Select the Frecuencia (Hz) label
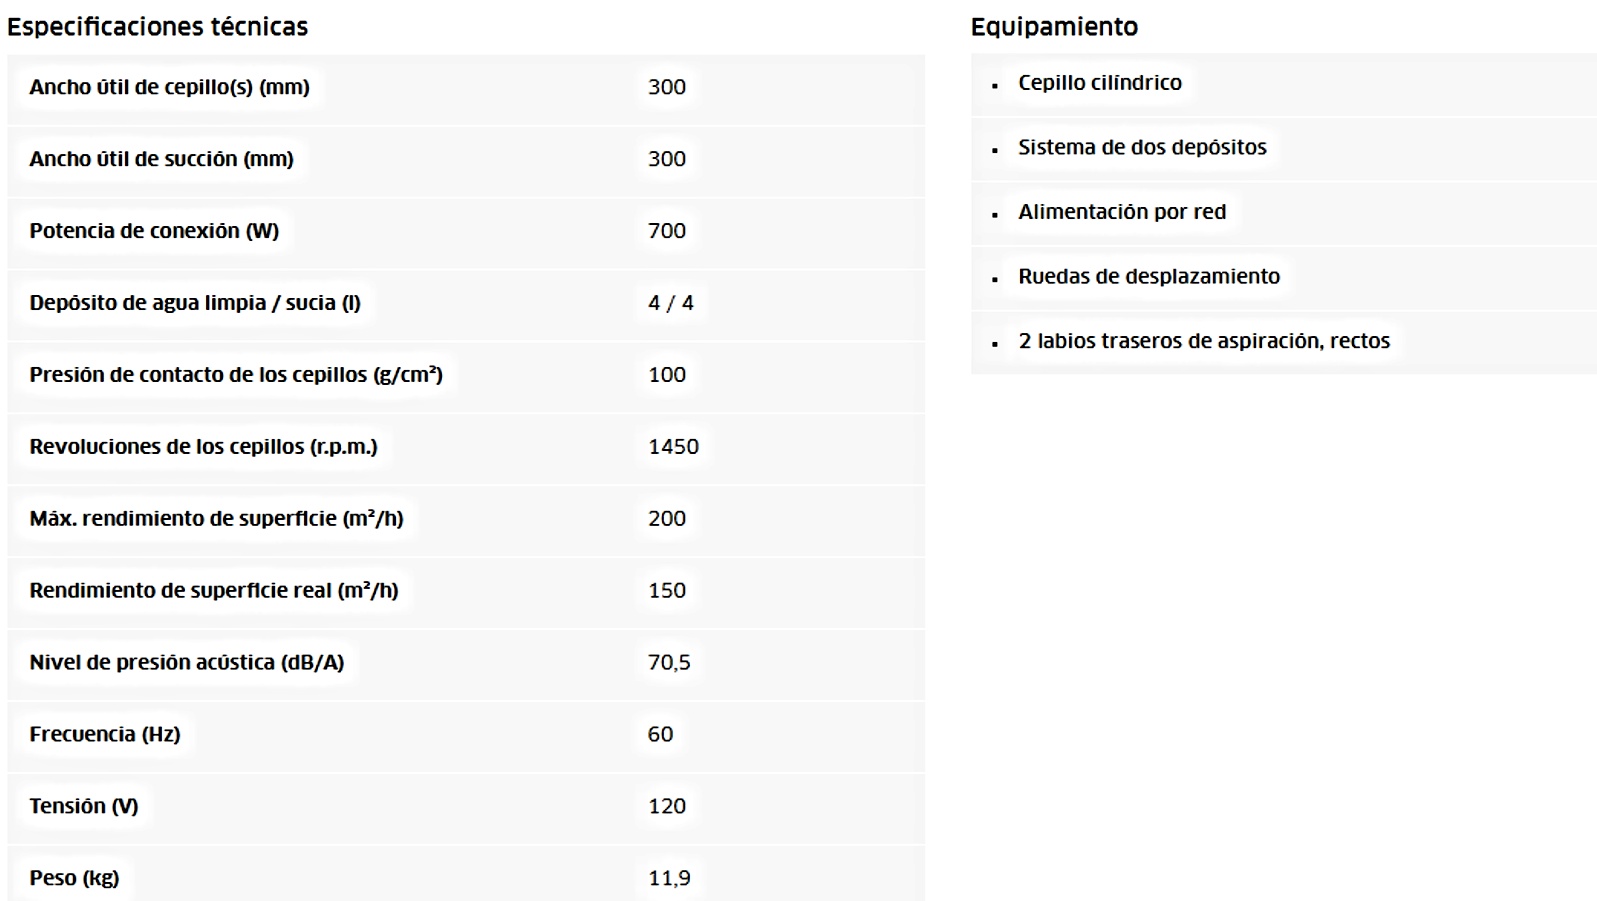Screen dimensions: 1597x901 point(105,735)
